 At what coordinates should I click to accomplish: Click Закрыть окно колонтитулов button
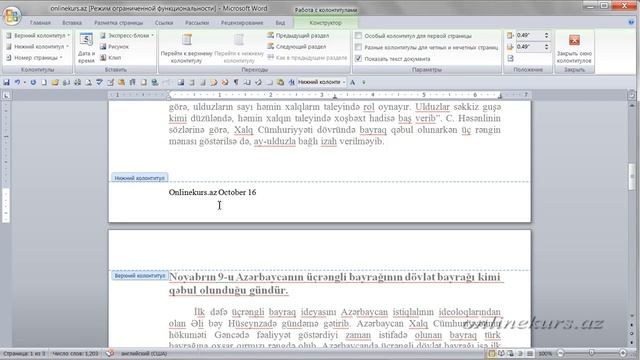574,48
